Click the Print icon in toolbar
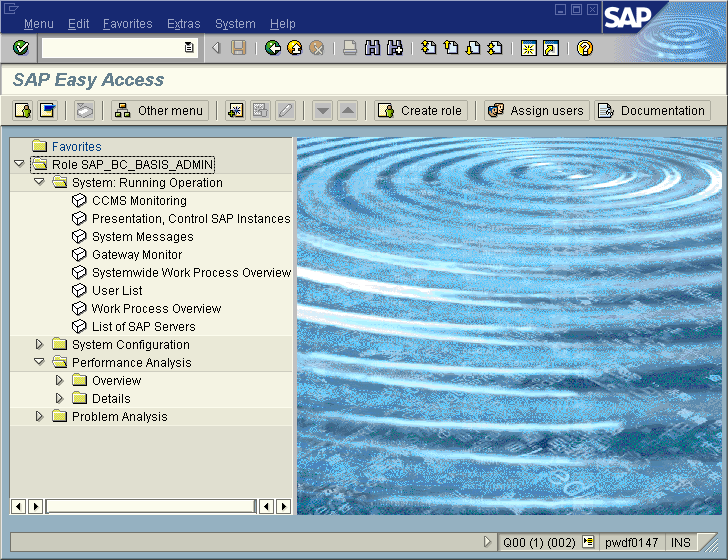The image size is (728, 560). point(350,48)
